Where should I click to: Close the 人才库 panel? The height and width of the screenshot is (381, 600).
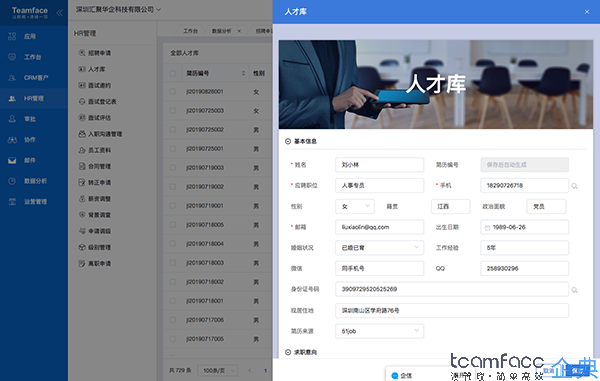[587, 12]
